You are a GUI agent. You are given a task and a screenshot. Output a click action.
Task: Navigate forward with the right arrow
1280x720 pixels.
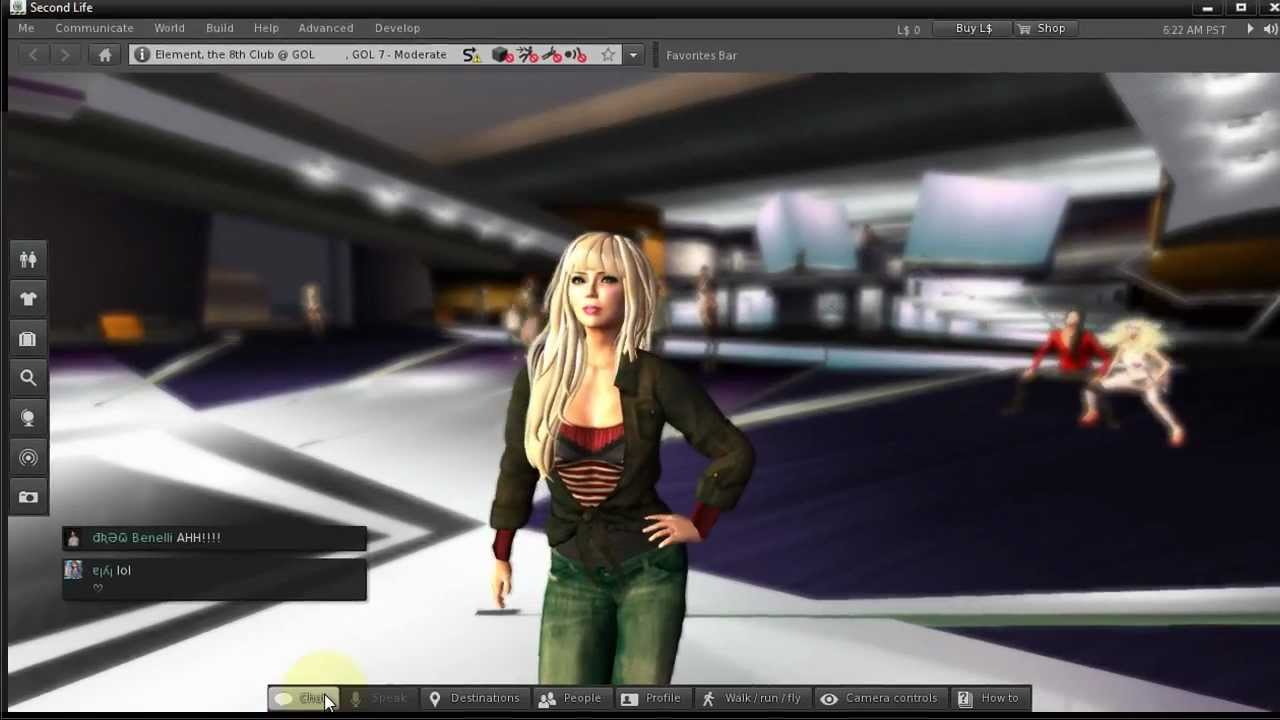point(65,55)
